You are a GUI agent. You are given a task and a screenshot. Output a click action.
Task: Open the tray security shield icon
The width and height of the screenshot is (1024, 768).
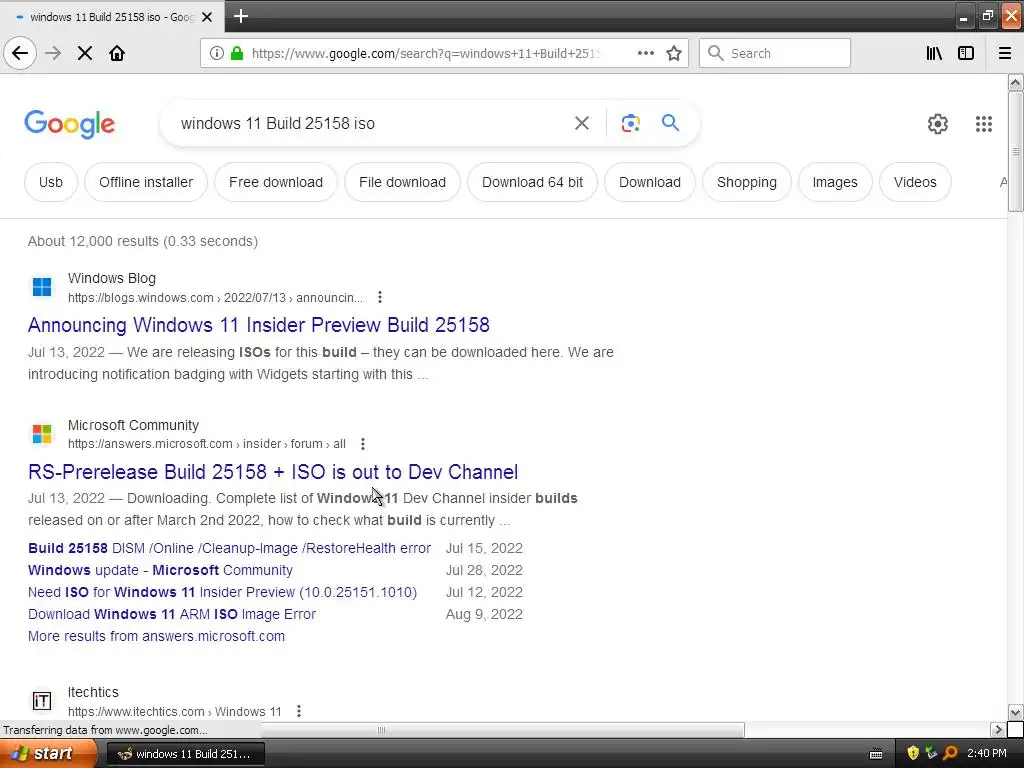[x=913, y=754]
